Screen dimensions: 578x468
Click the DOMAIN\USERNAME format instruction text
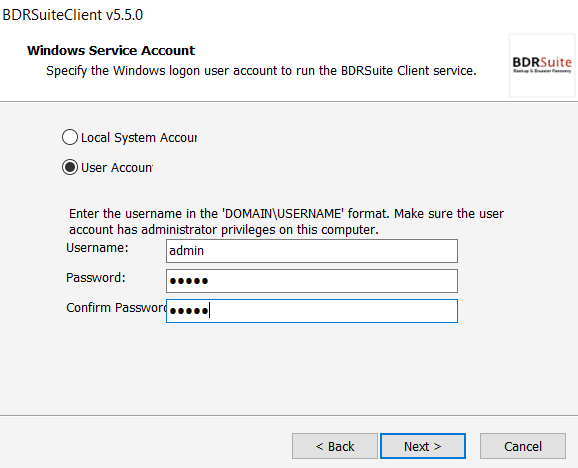point(286,221)
